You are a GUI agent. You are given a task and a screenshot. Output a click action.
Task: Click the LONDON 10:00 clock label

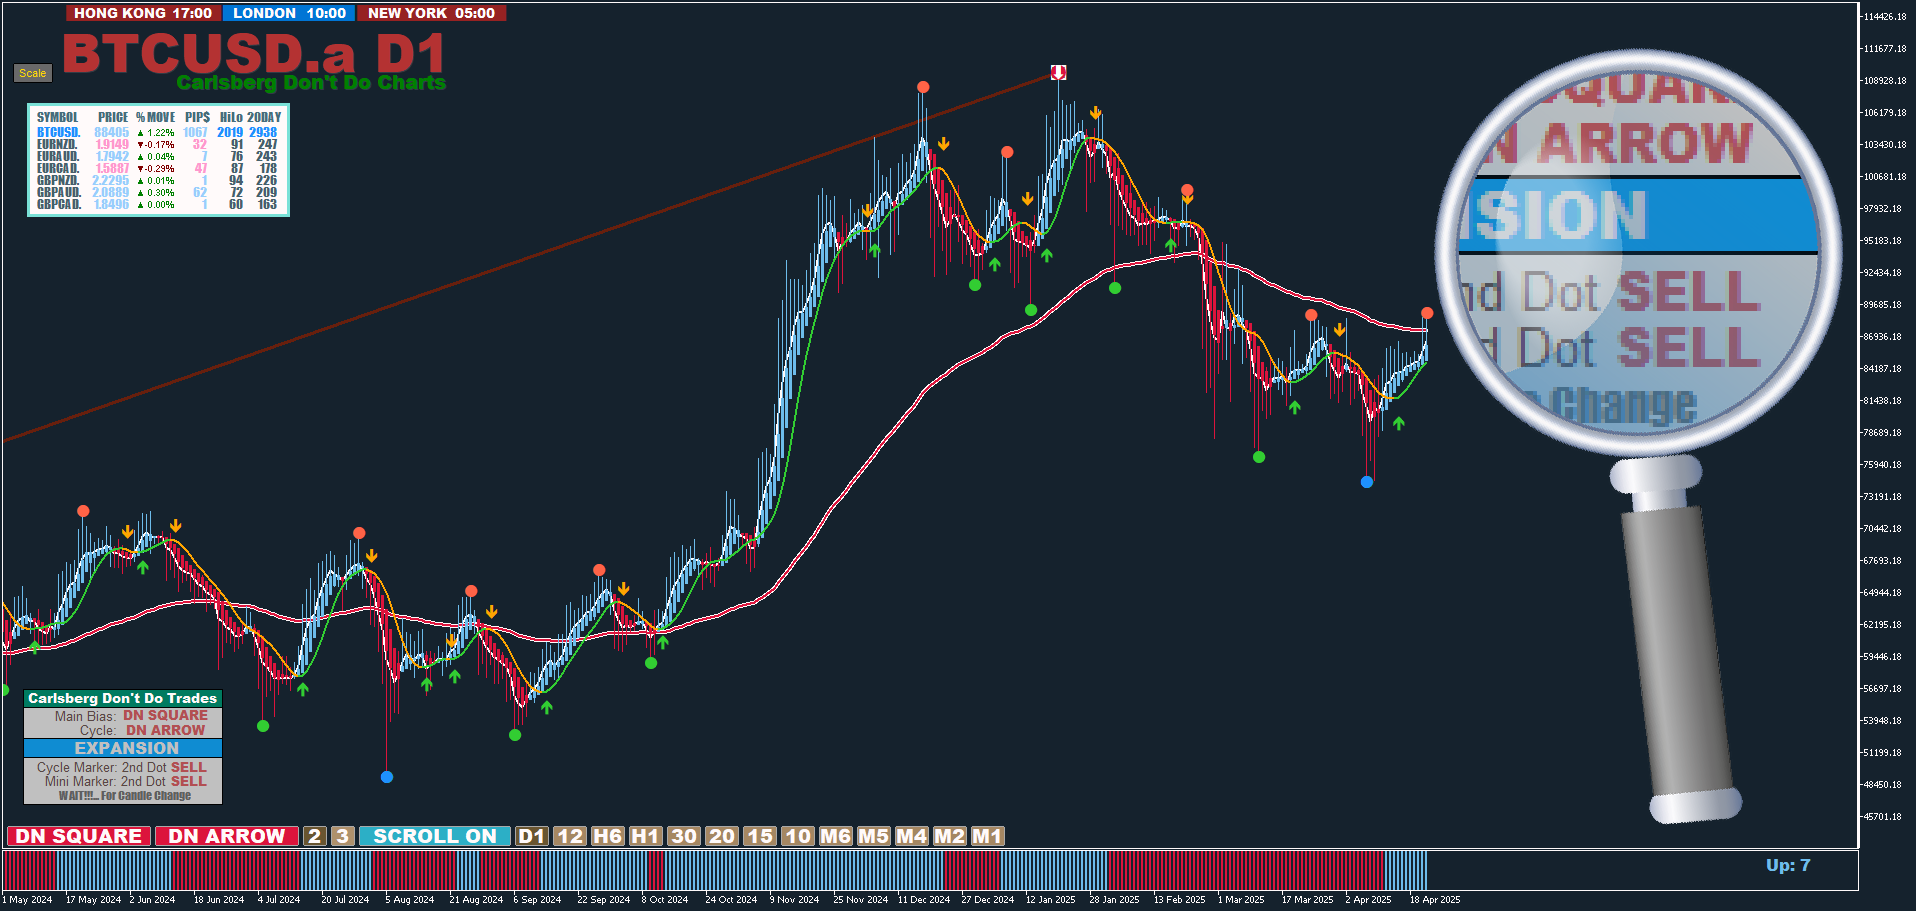click(x=289, y=13)
